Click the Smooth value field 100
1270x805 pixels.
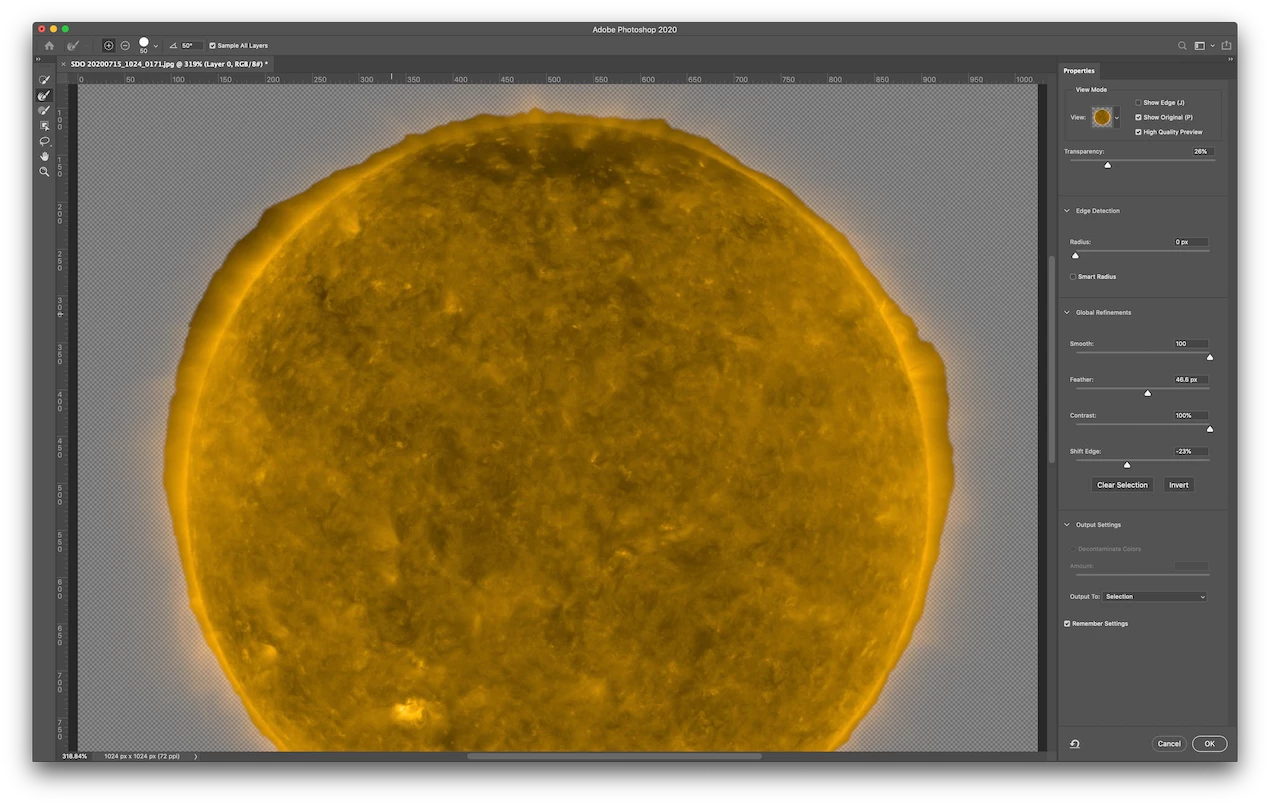coord(1191,344)
